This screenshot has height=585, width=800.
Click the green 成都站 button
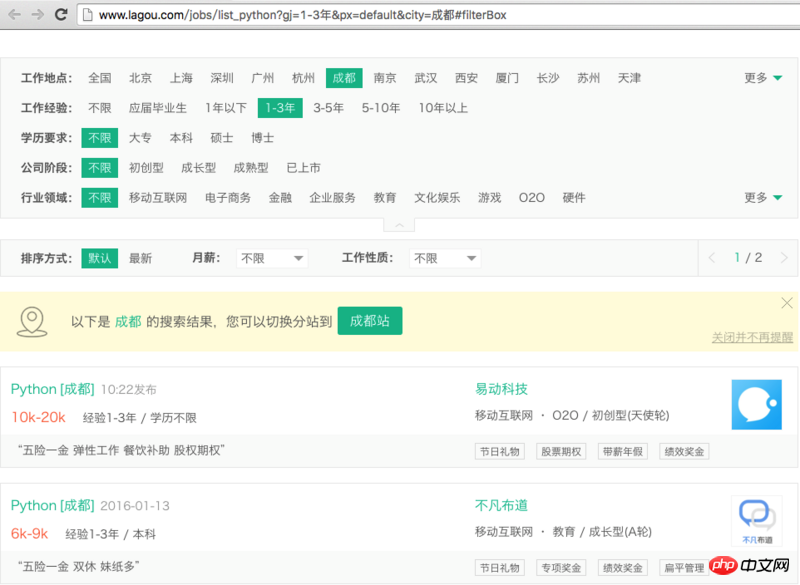click(x=370, y=321)
